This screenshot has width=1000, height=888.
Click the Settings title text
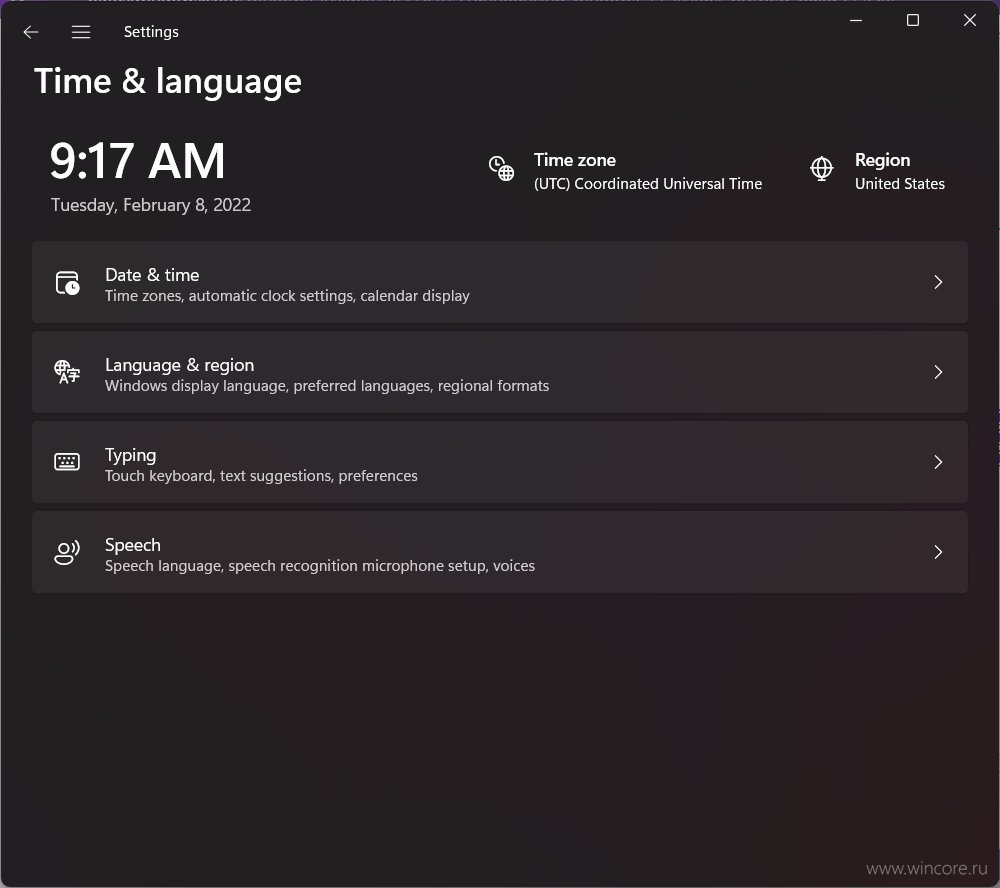pos(151,32)
